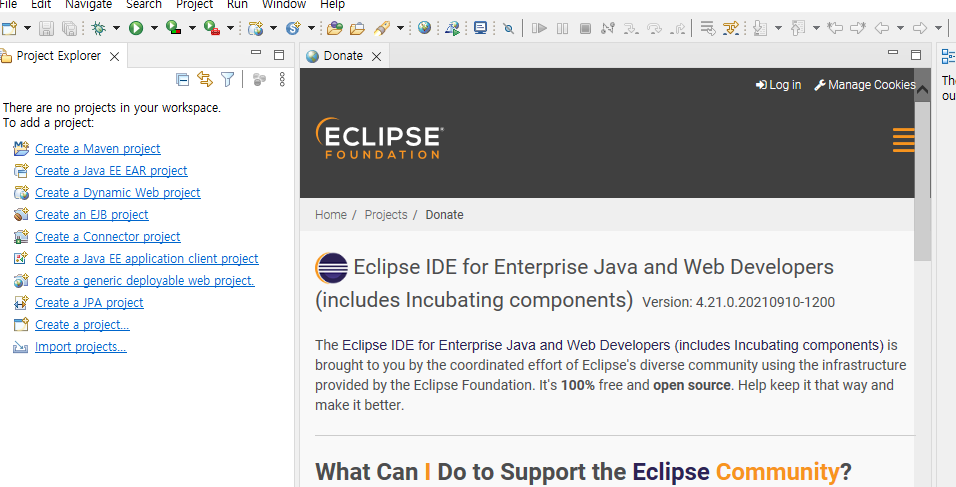Image resolution: width=956 pixels, height=487 pixels.
Task: Collapse All in Project Explorer
Action: point(182,79)
